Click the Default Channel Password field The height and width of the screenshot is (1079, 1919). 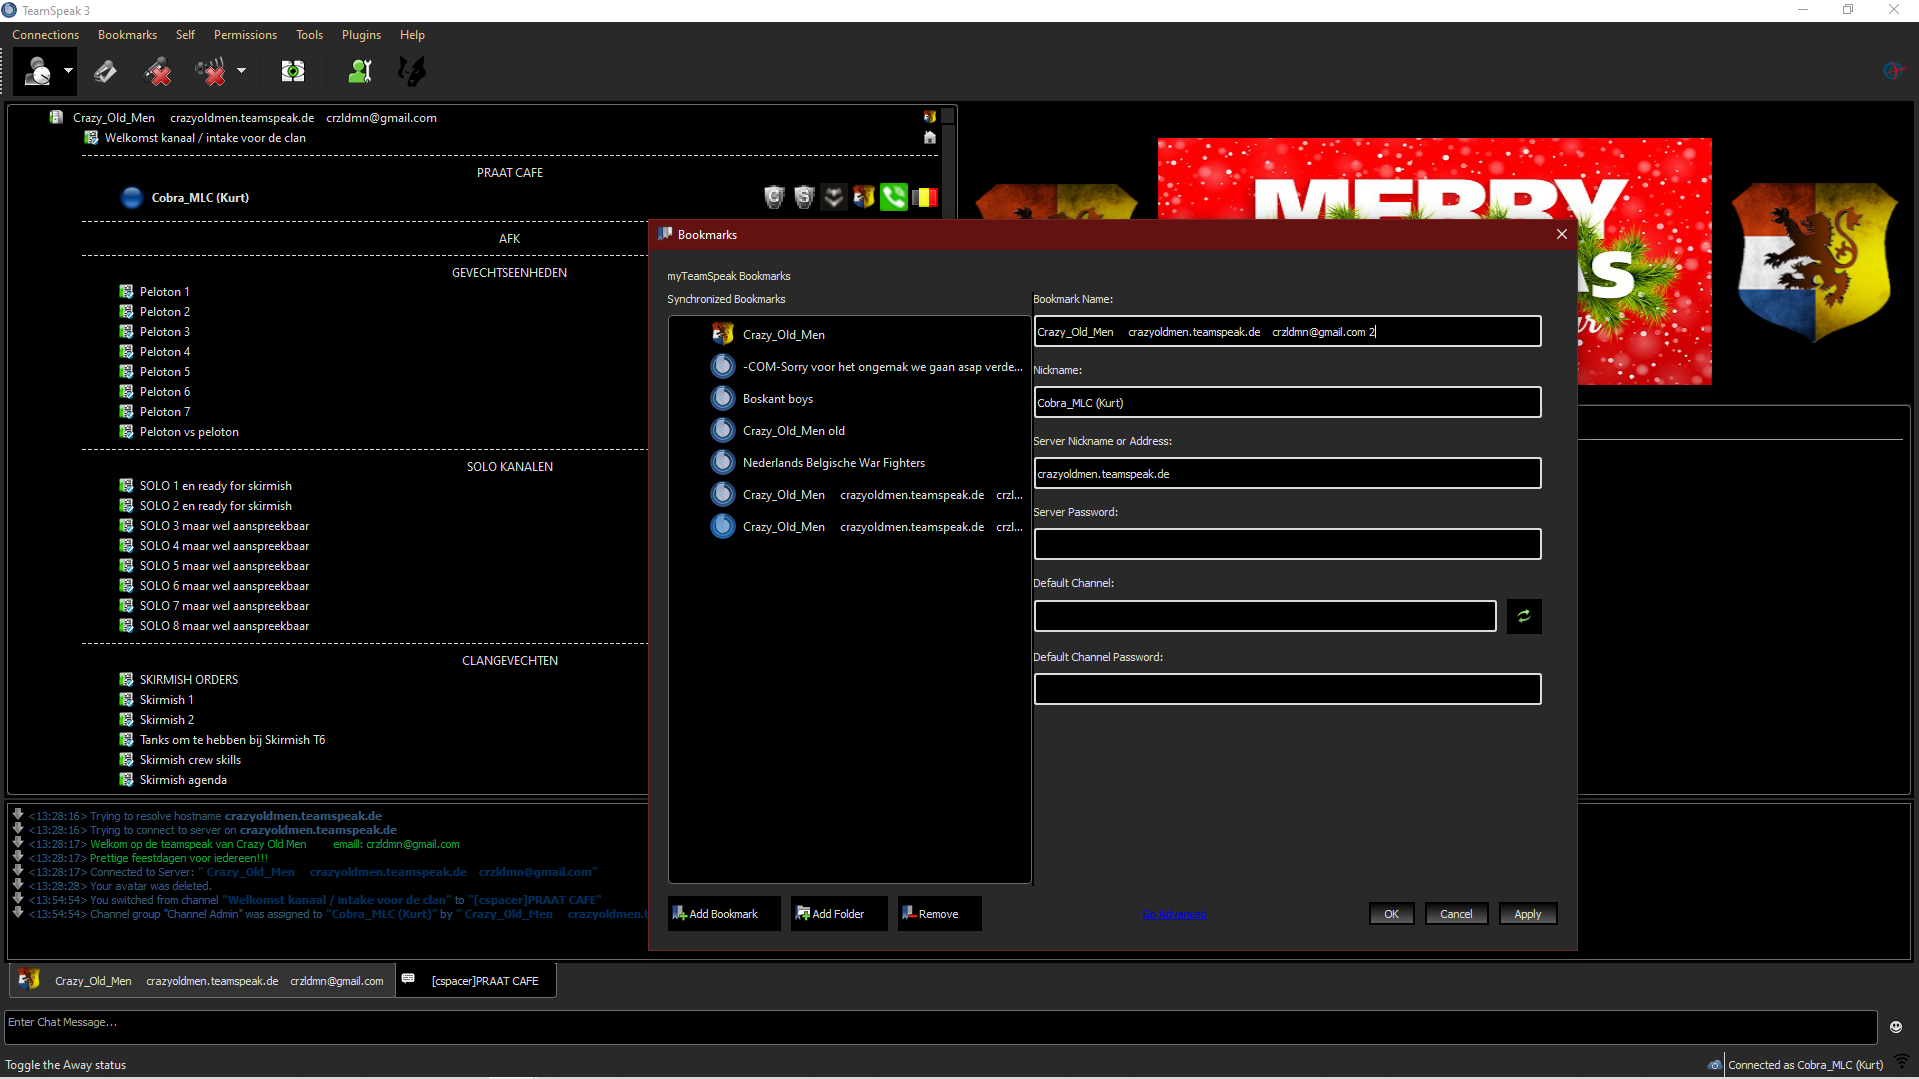(1287, 689)
